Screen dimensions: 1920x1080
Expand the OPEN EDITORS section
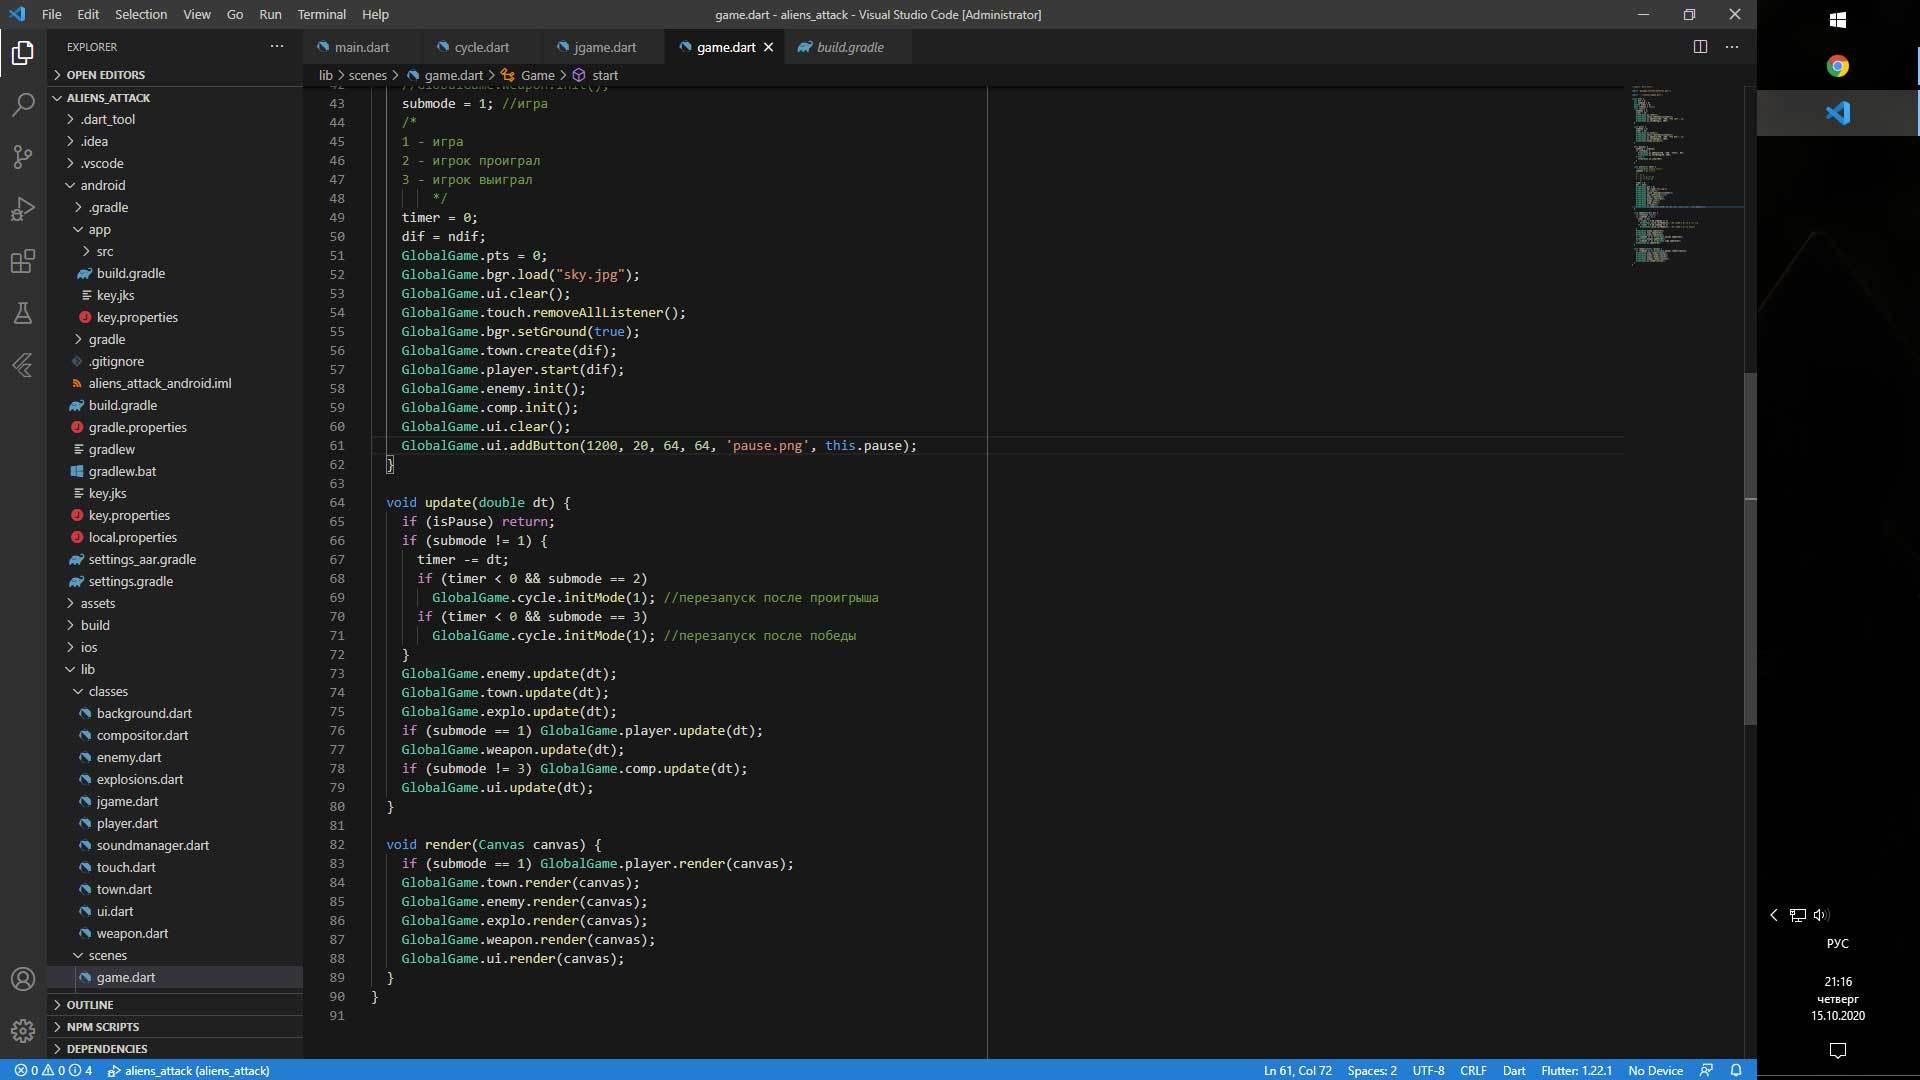pyautogui.click(x=105, y=75)
